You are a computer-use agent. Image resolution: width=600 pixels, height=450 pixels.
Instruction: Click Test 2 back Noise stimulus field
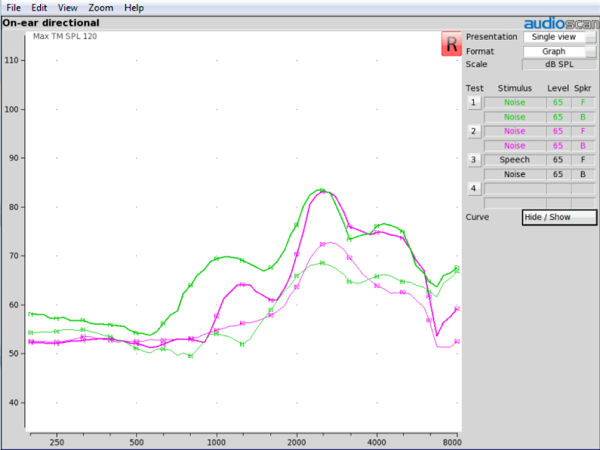[515, 146]
